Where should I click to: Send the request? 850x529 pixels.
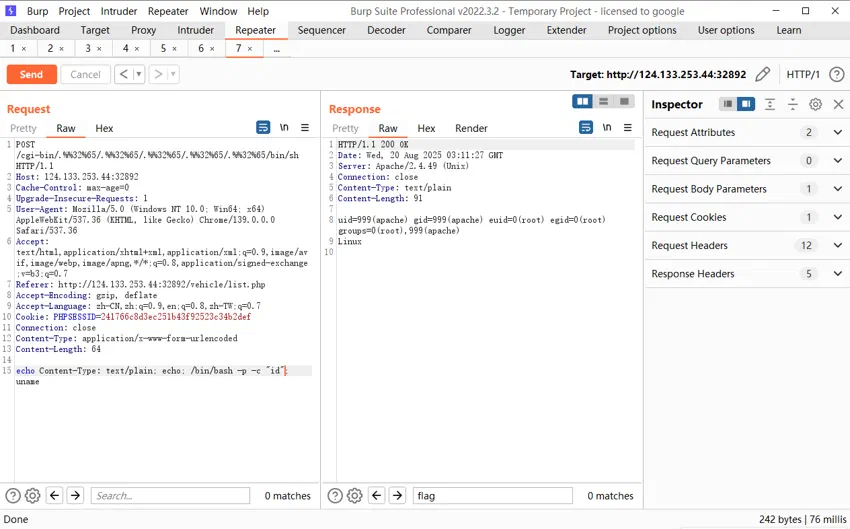tap(31, 74)
